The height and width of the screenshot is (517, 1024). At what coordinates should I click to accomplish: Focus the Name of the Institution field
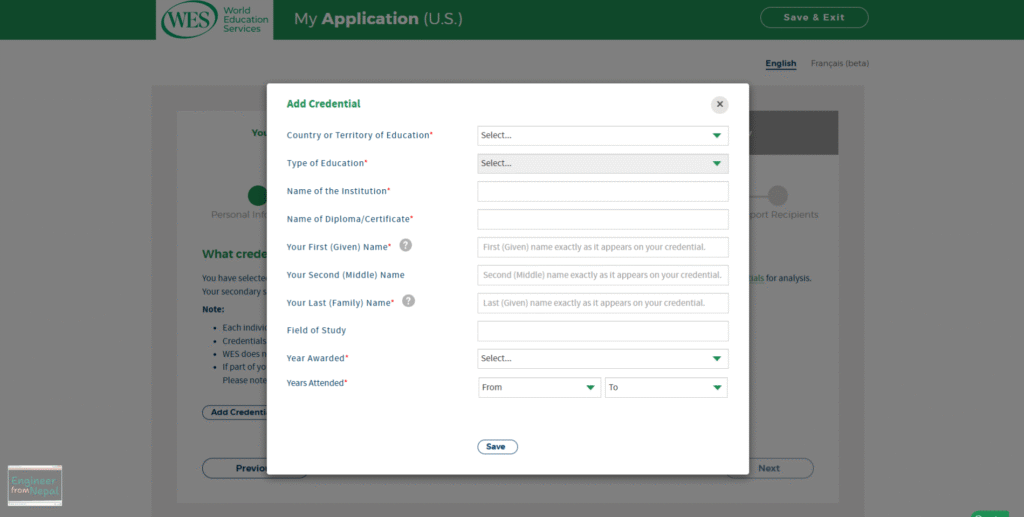(603, 192)
